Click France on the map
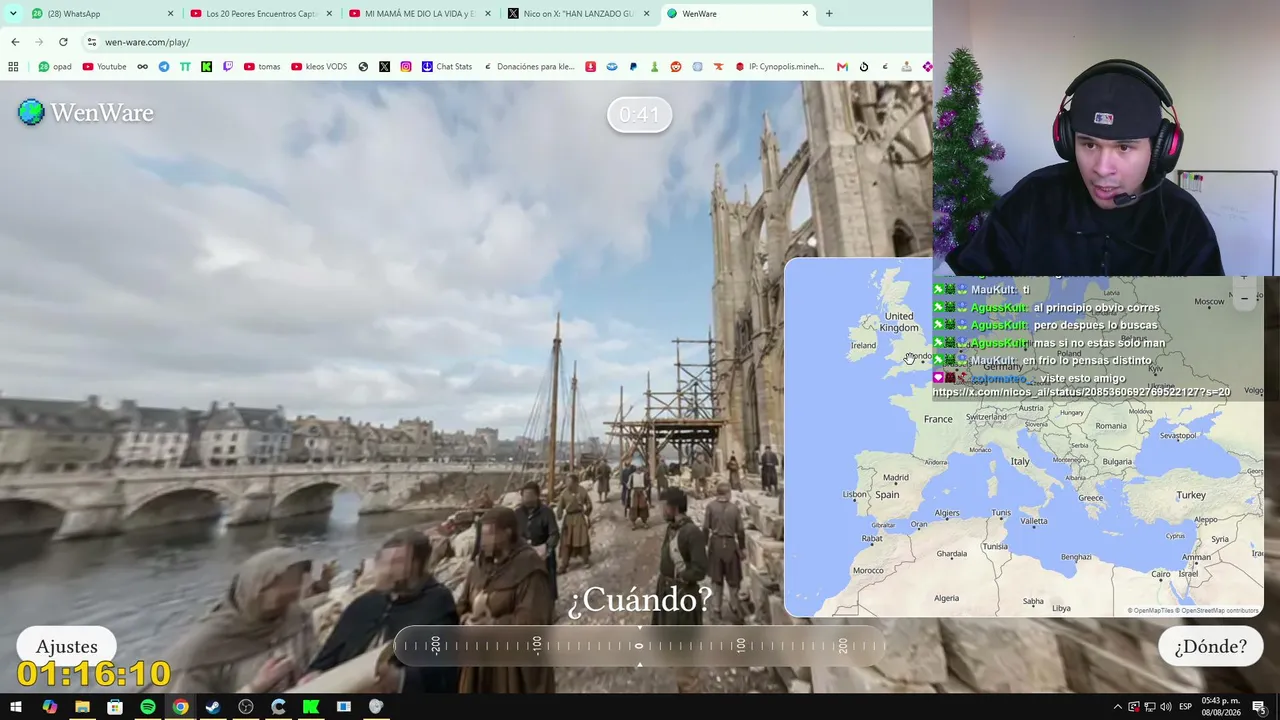 point(938,419)
